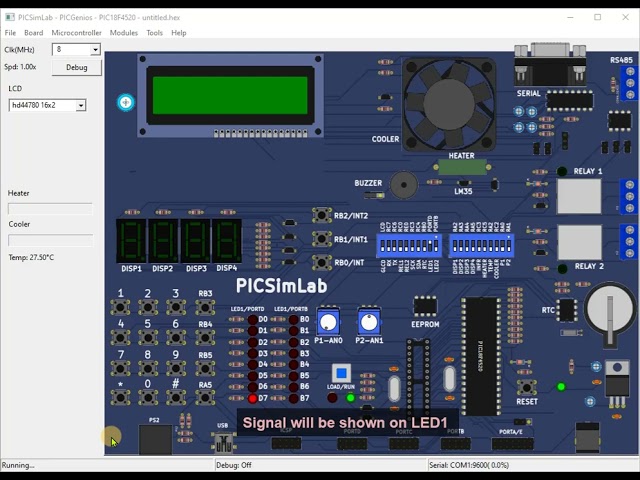Expand the Clk(MHz) frequency dropdown

pyautogui.click(x=95, y=50)
